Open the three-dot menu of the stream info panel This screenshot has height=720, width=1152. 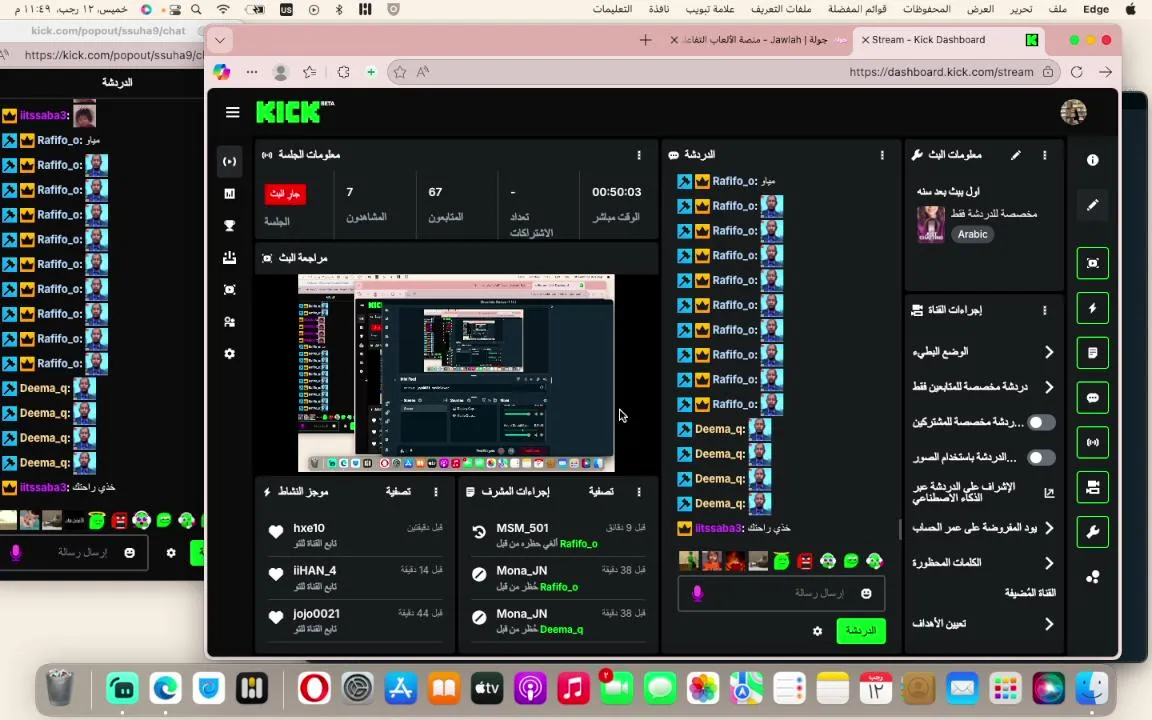1044,155
